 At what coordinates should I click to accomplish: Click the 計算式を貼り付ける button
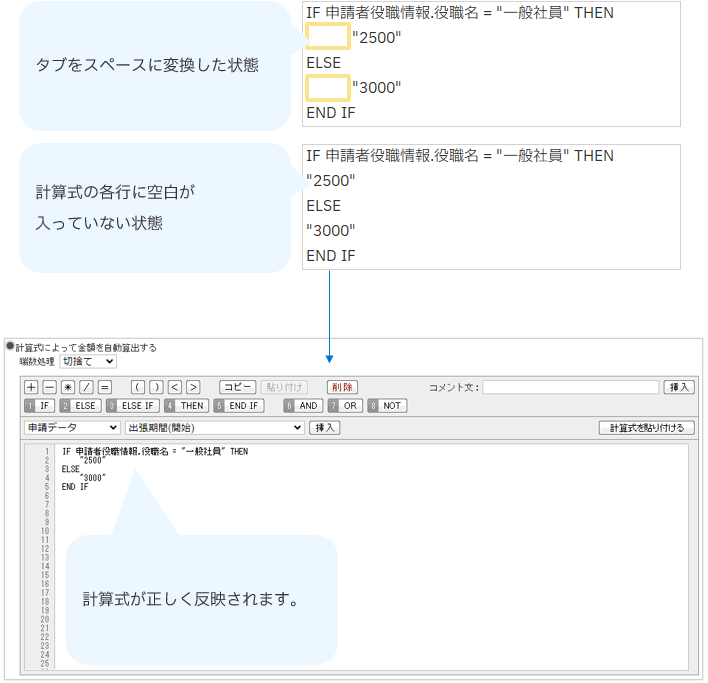pos(647,428)
